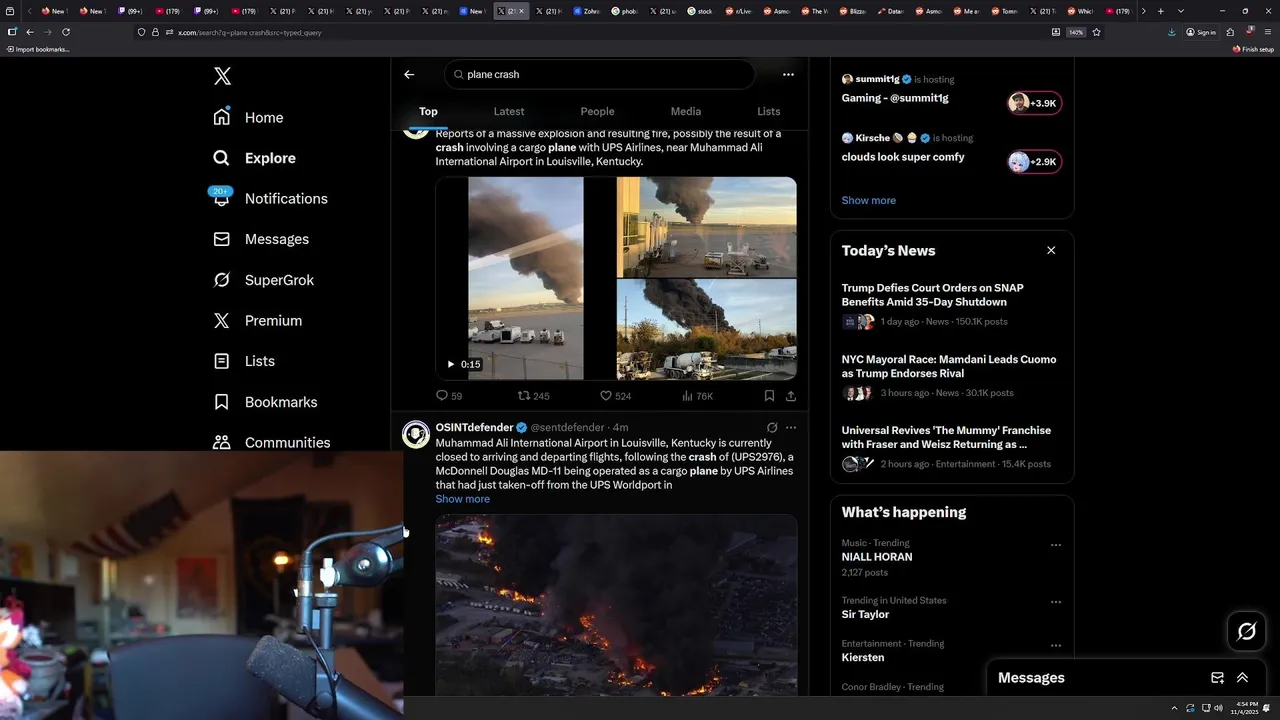The height and width of the screenshot is (720, 1280).
Task: Open the floating Grok button
Action: 1246,631
